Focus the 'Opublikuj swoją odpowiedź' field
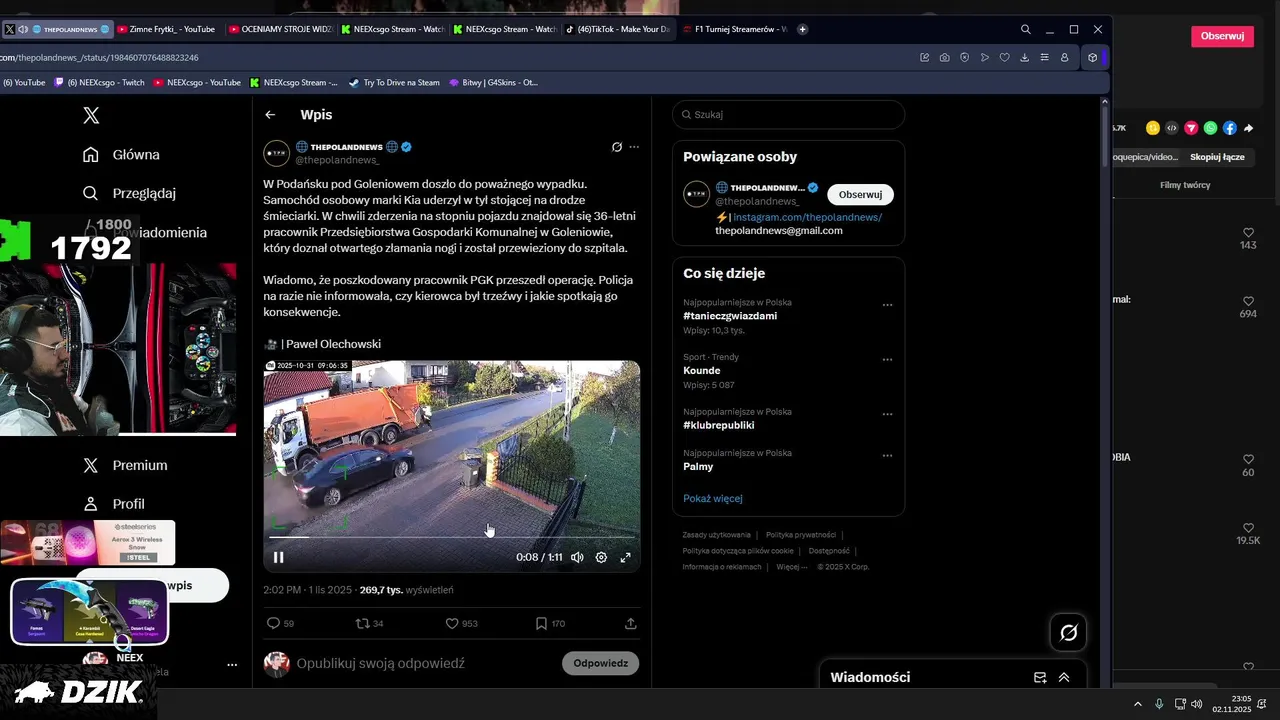The height and width of the screenshot is (720, 1280). (380, 663)
